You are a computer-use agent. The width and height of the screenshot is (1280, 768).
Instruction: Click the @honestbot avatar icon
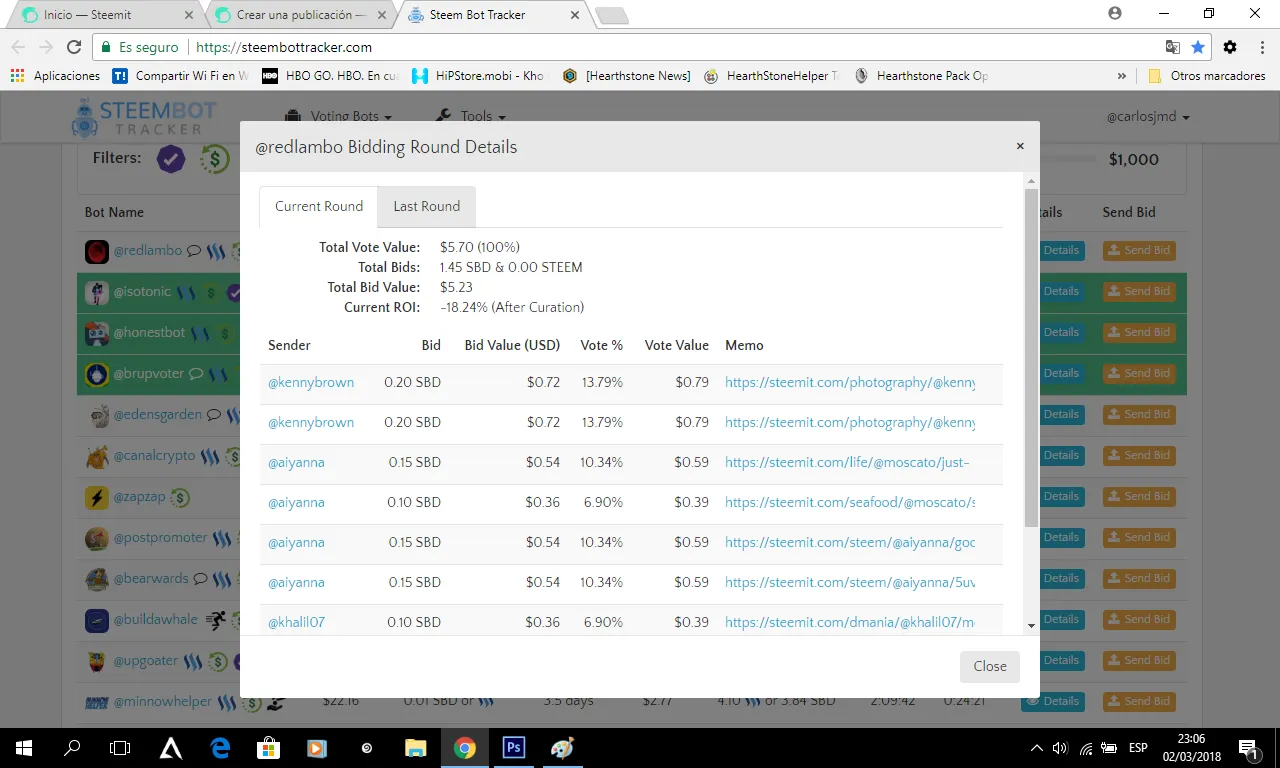[x=97, y=333]
